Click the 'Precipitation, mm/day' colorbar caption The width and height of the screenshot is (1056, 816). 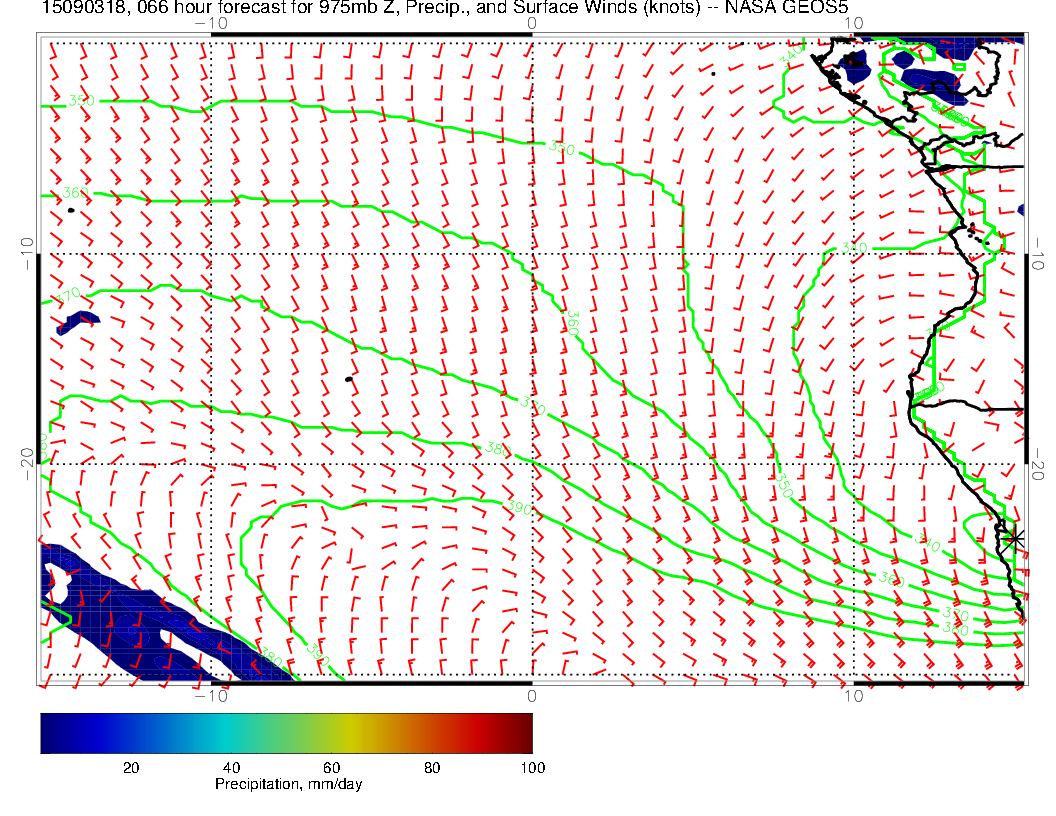coord(288,784)
